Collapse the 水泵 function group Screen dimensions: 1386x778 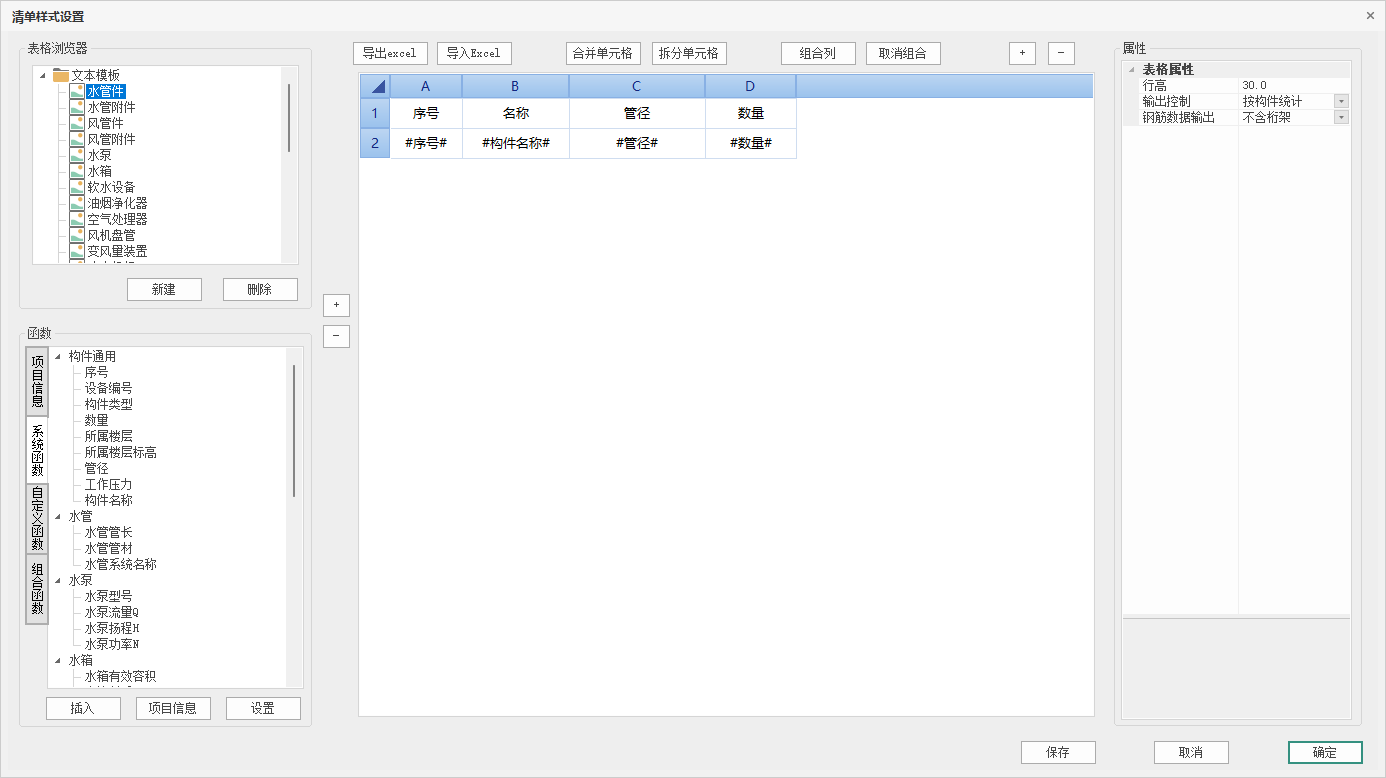pos(57,581)
